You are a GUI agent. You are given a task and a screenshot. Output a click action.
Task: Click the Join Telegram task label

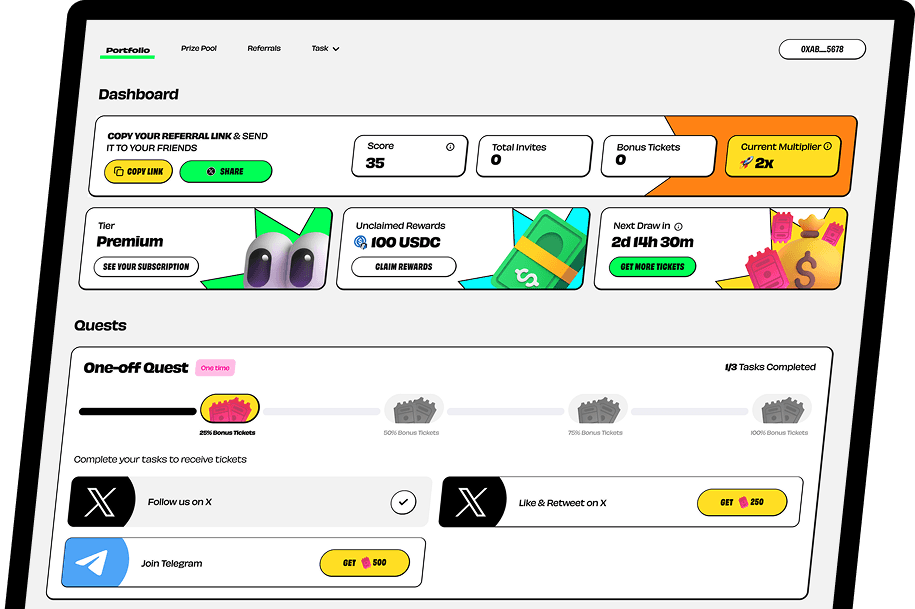pos(172,564)
